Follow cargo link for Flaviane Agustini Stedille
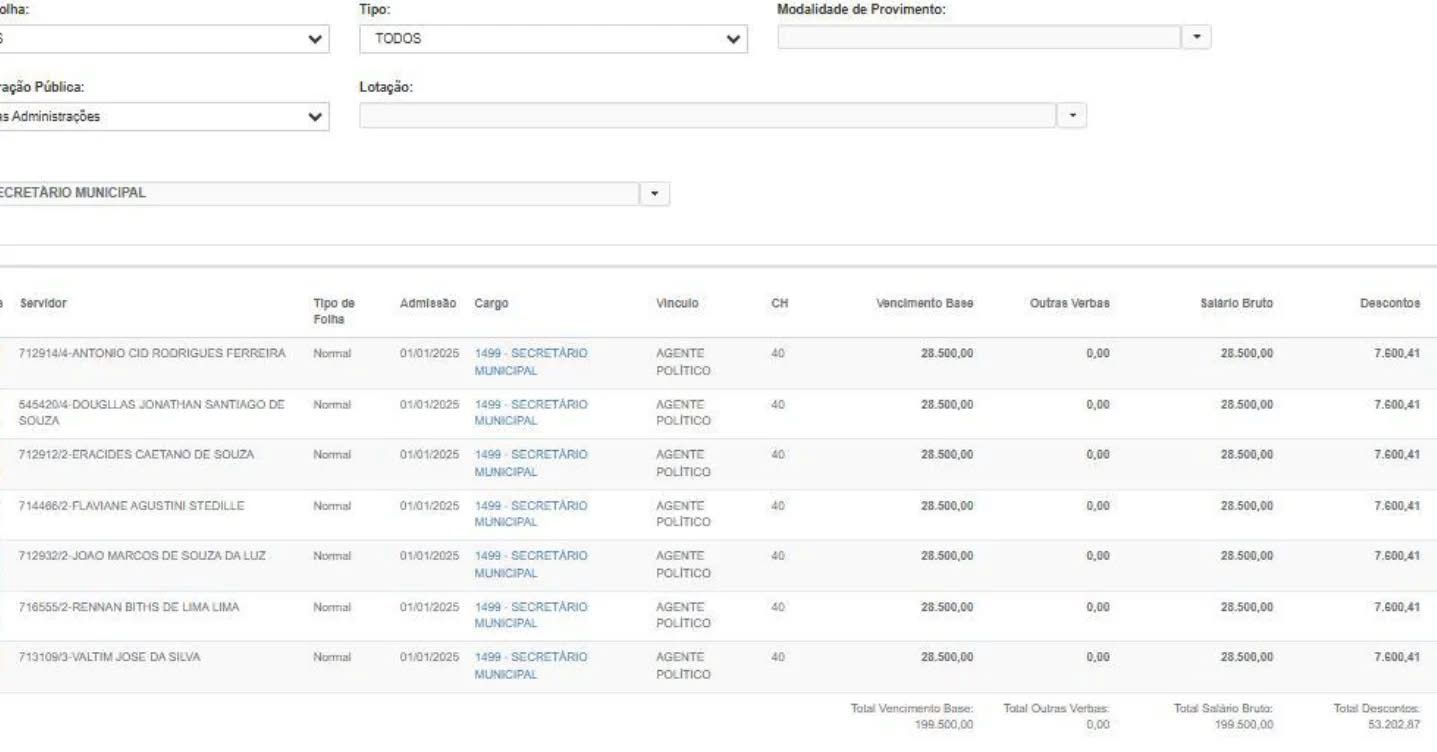 530,514
